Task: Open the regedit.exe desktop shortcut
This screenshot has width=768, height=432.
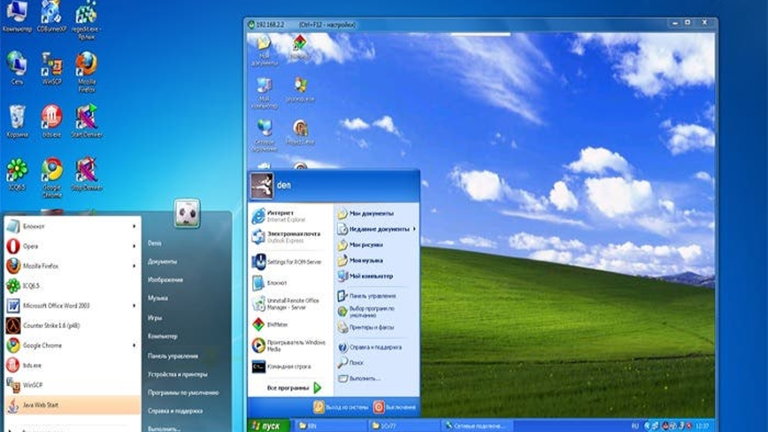Action: pos(86,20)
